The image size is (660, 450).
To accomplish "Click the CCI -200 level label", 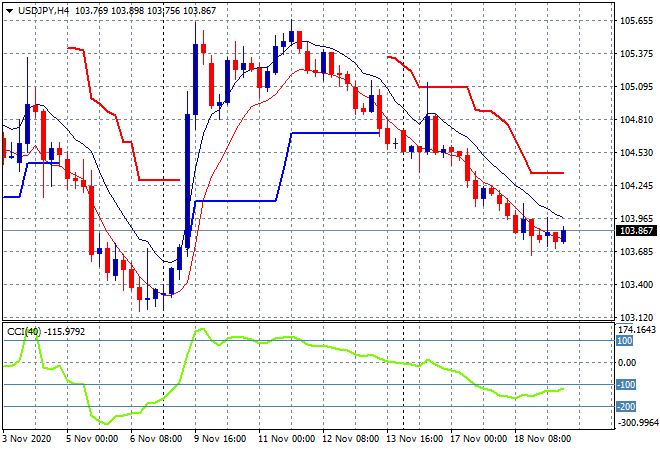I will [x=624, y=406].
